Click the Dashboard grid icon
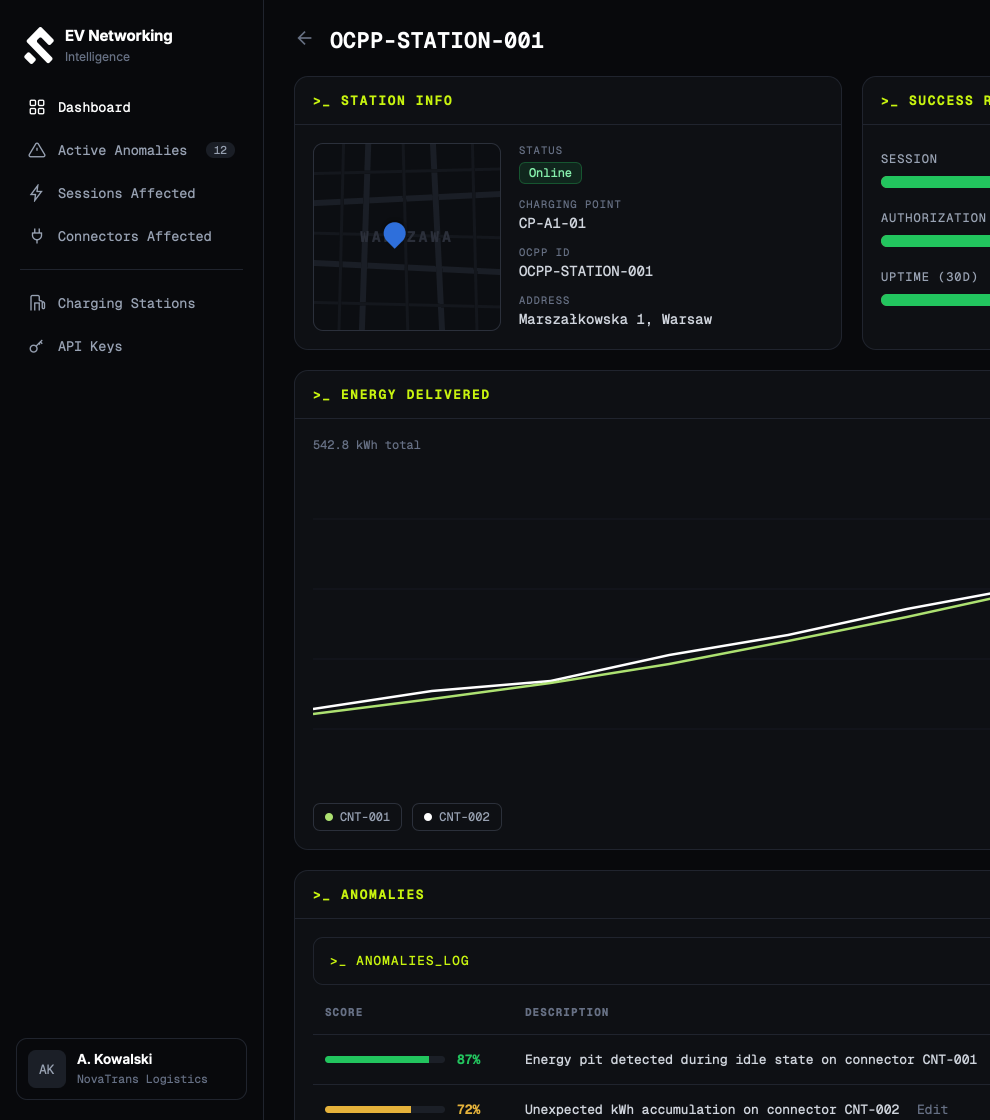990x1120 pixels. [37, 107]
